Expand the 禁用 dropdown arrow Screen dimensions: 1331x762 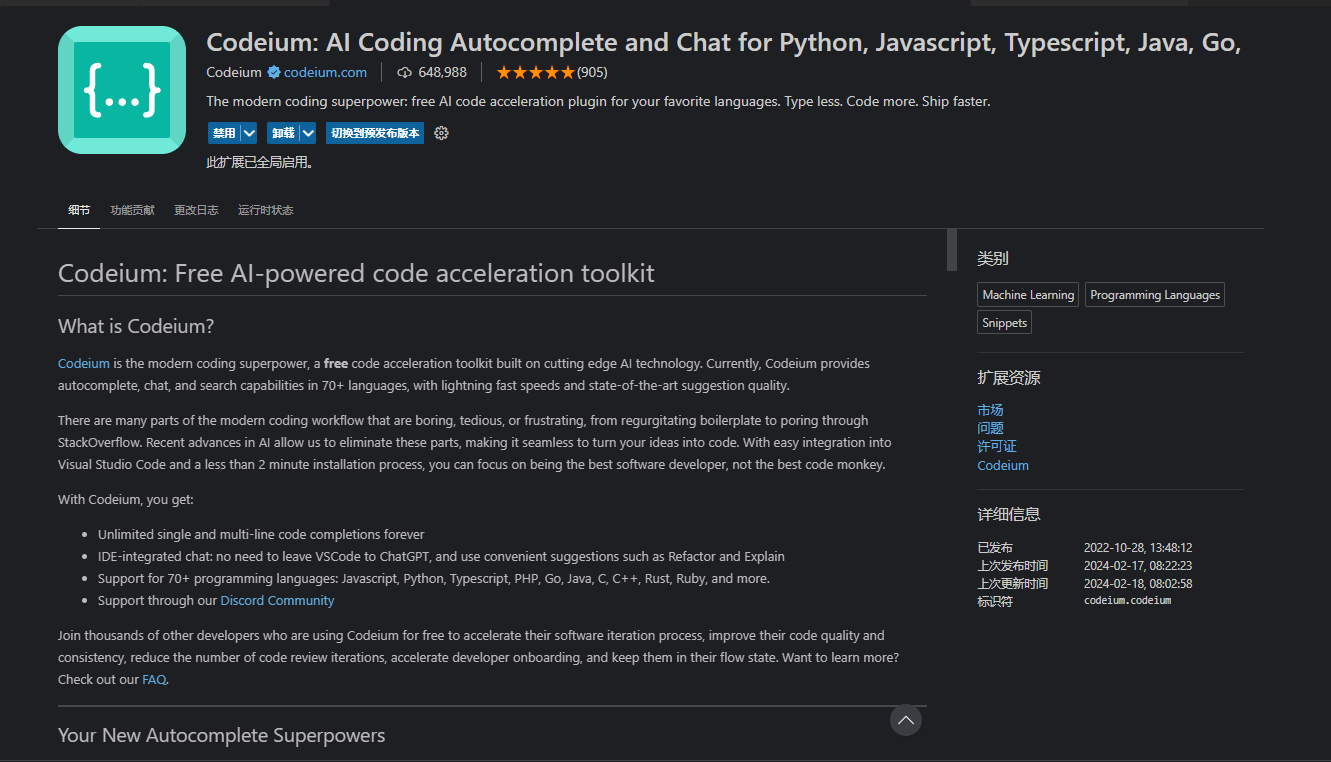point(249,133)
